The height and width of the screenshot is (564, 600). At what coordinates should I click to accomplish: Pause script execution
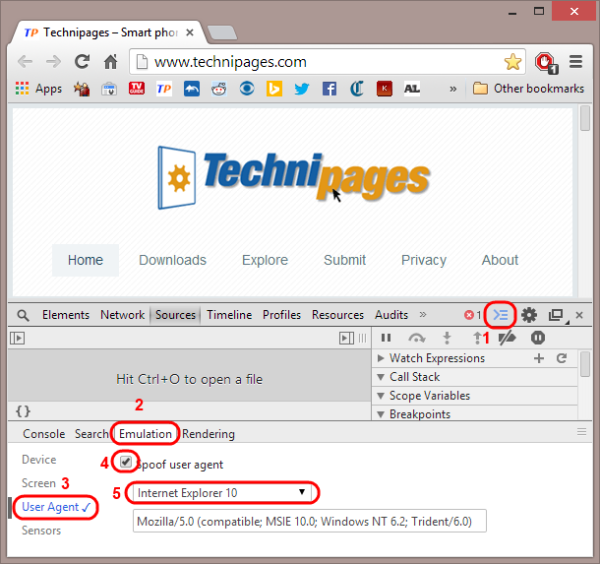(386, 338)
